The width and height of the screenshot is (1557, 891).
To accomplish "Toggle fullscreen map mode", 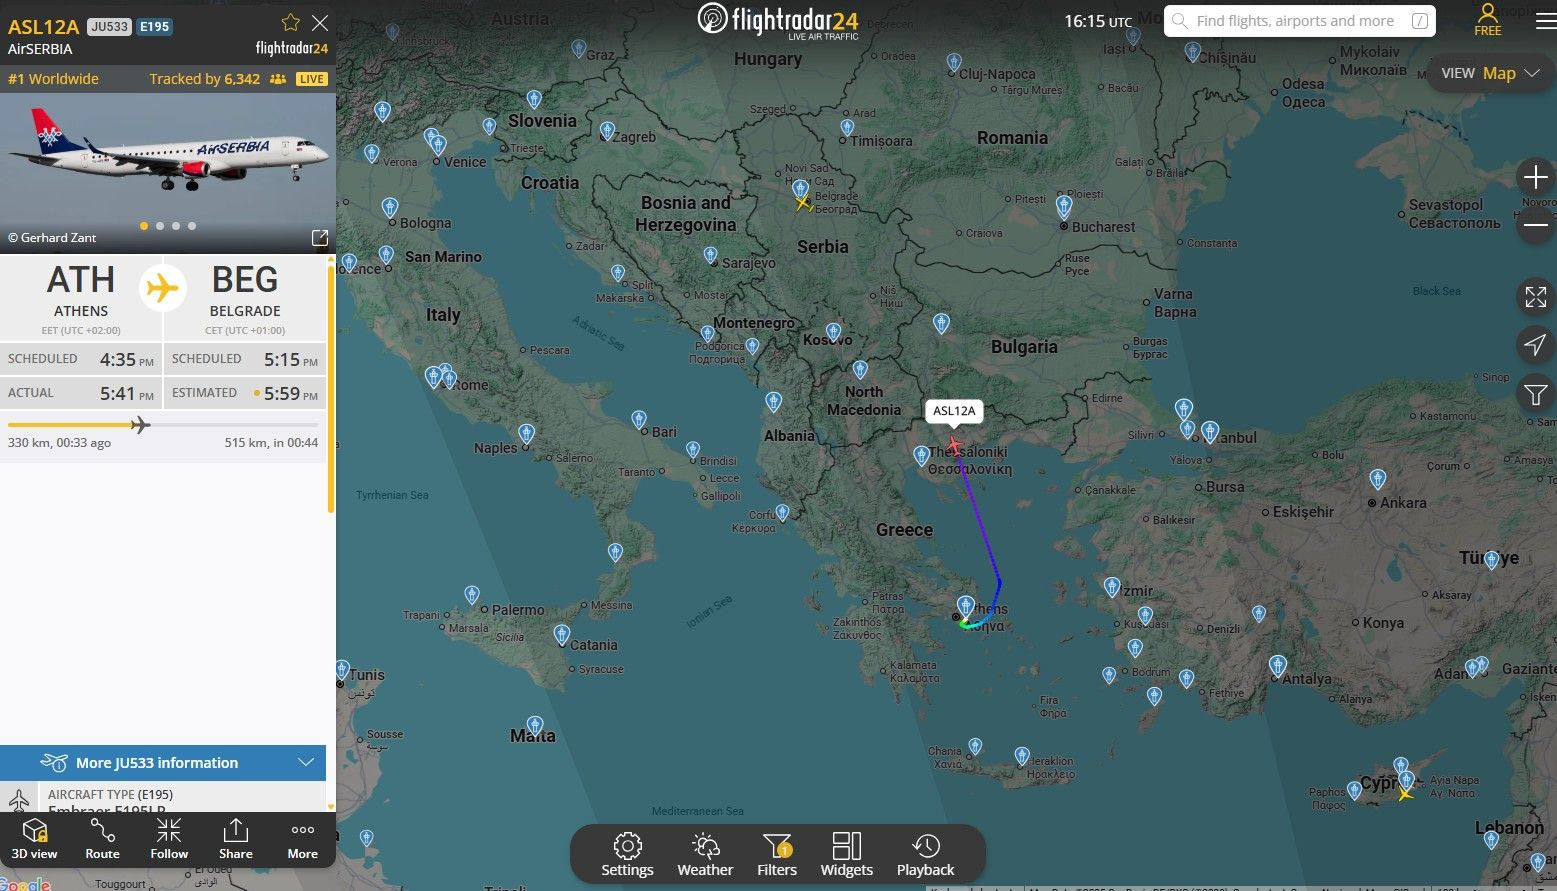I will (1535, 296).
